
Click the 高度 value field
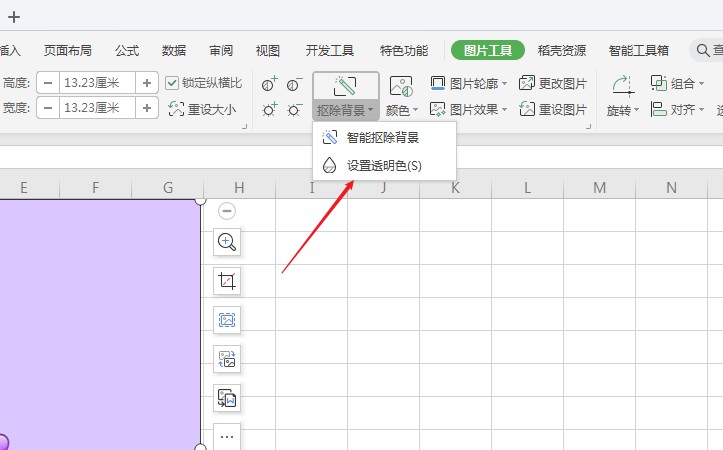point(97,83)
